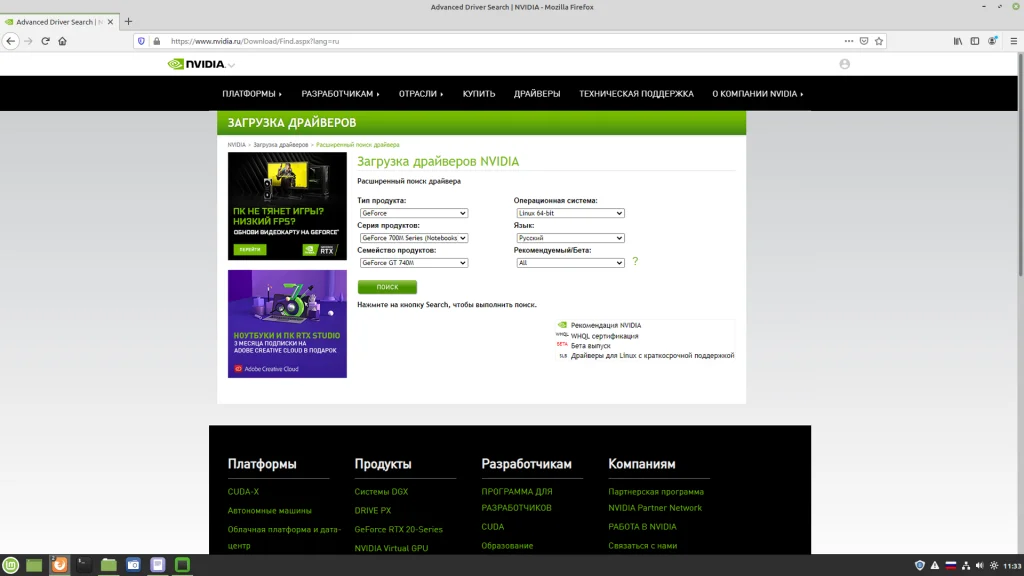Screen dimensions: 1024x576
Task: Click the NVIDIA logo
Action: point(197,64)
